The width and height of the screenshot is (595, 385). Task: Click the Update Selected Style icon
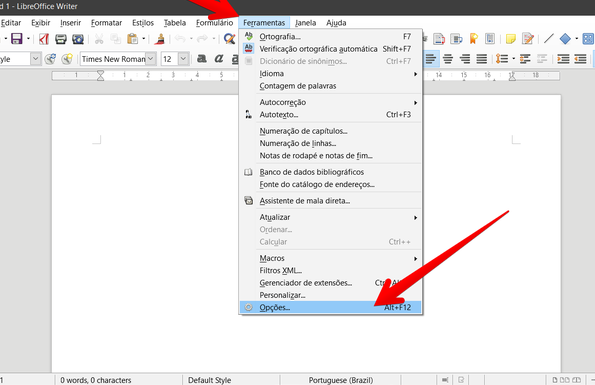click(50, 59)
